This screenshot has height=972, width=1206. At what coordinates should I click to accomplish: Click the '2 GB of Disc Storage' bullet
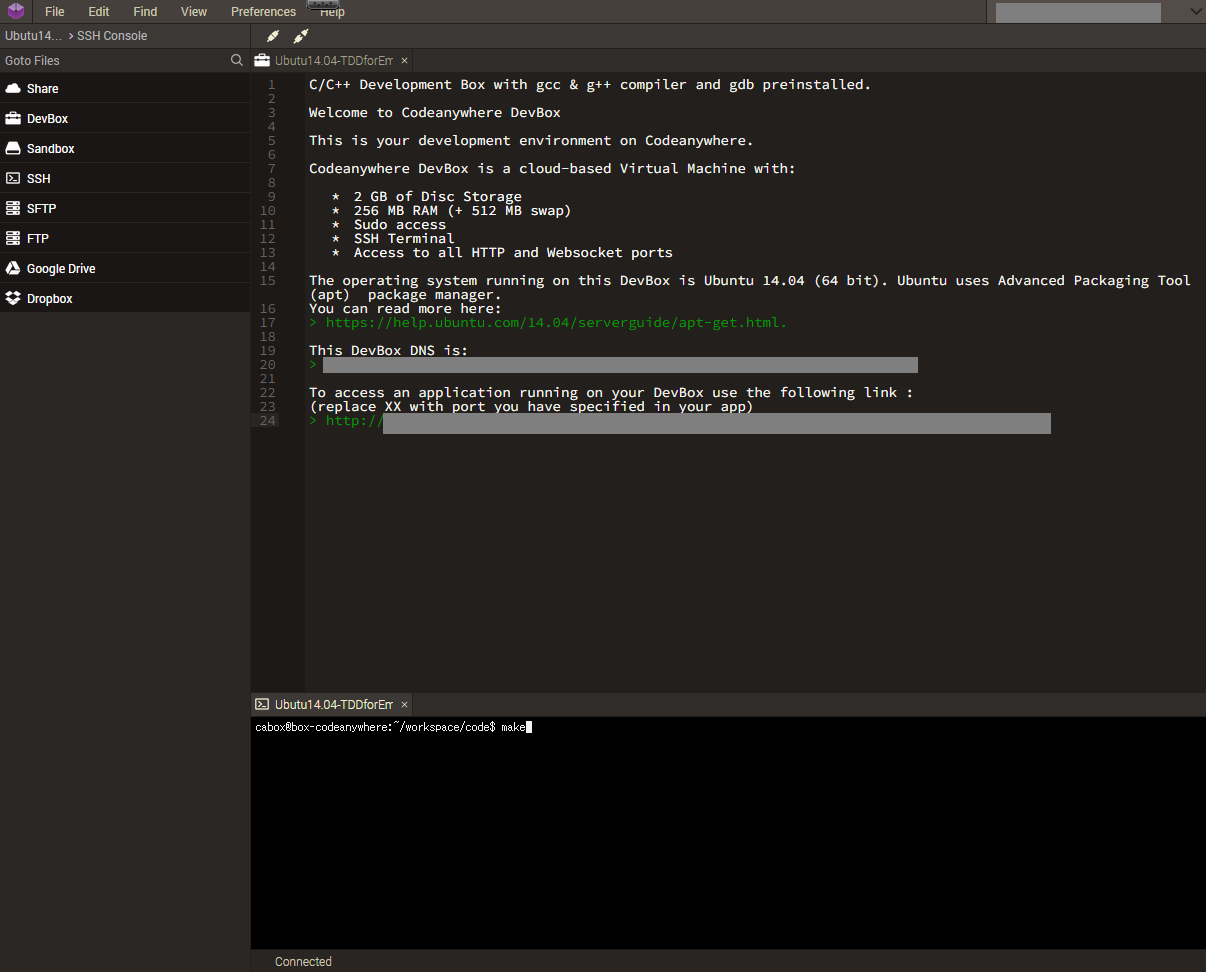coord(437,197)
